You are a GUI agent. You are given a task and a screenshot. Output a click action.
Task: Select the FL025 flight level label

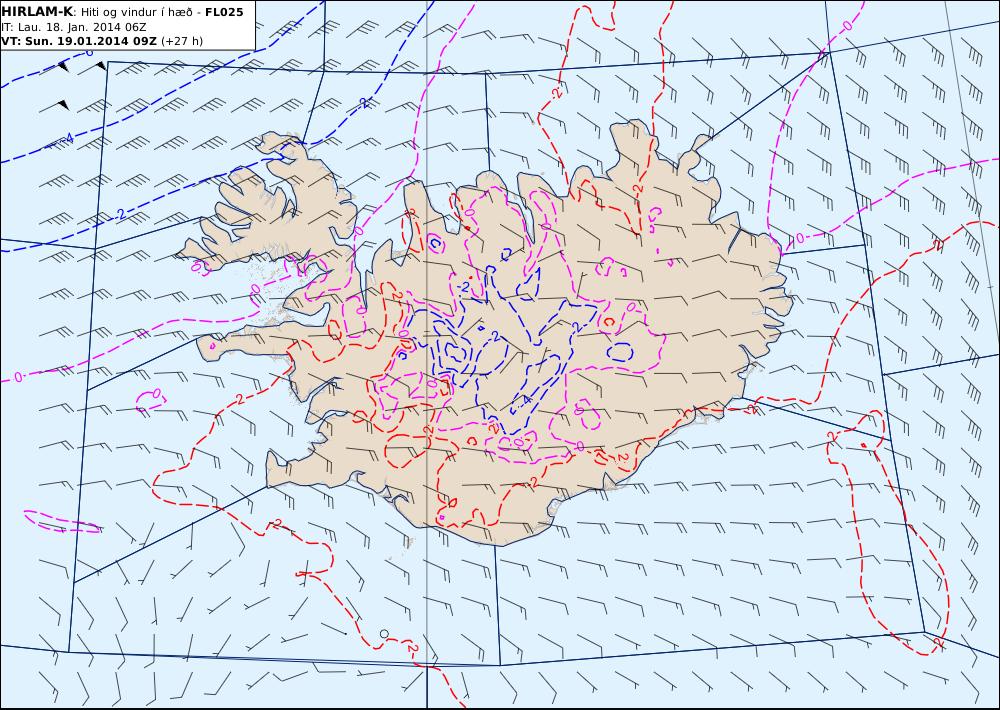point(224,12)
